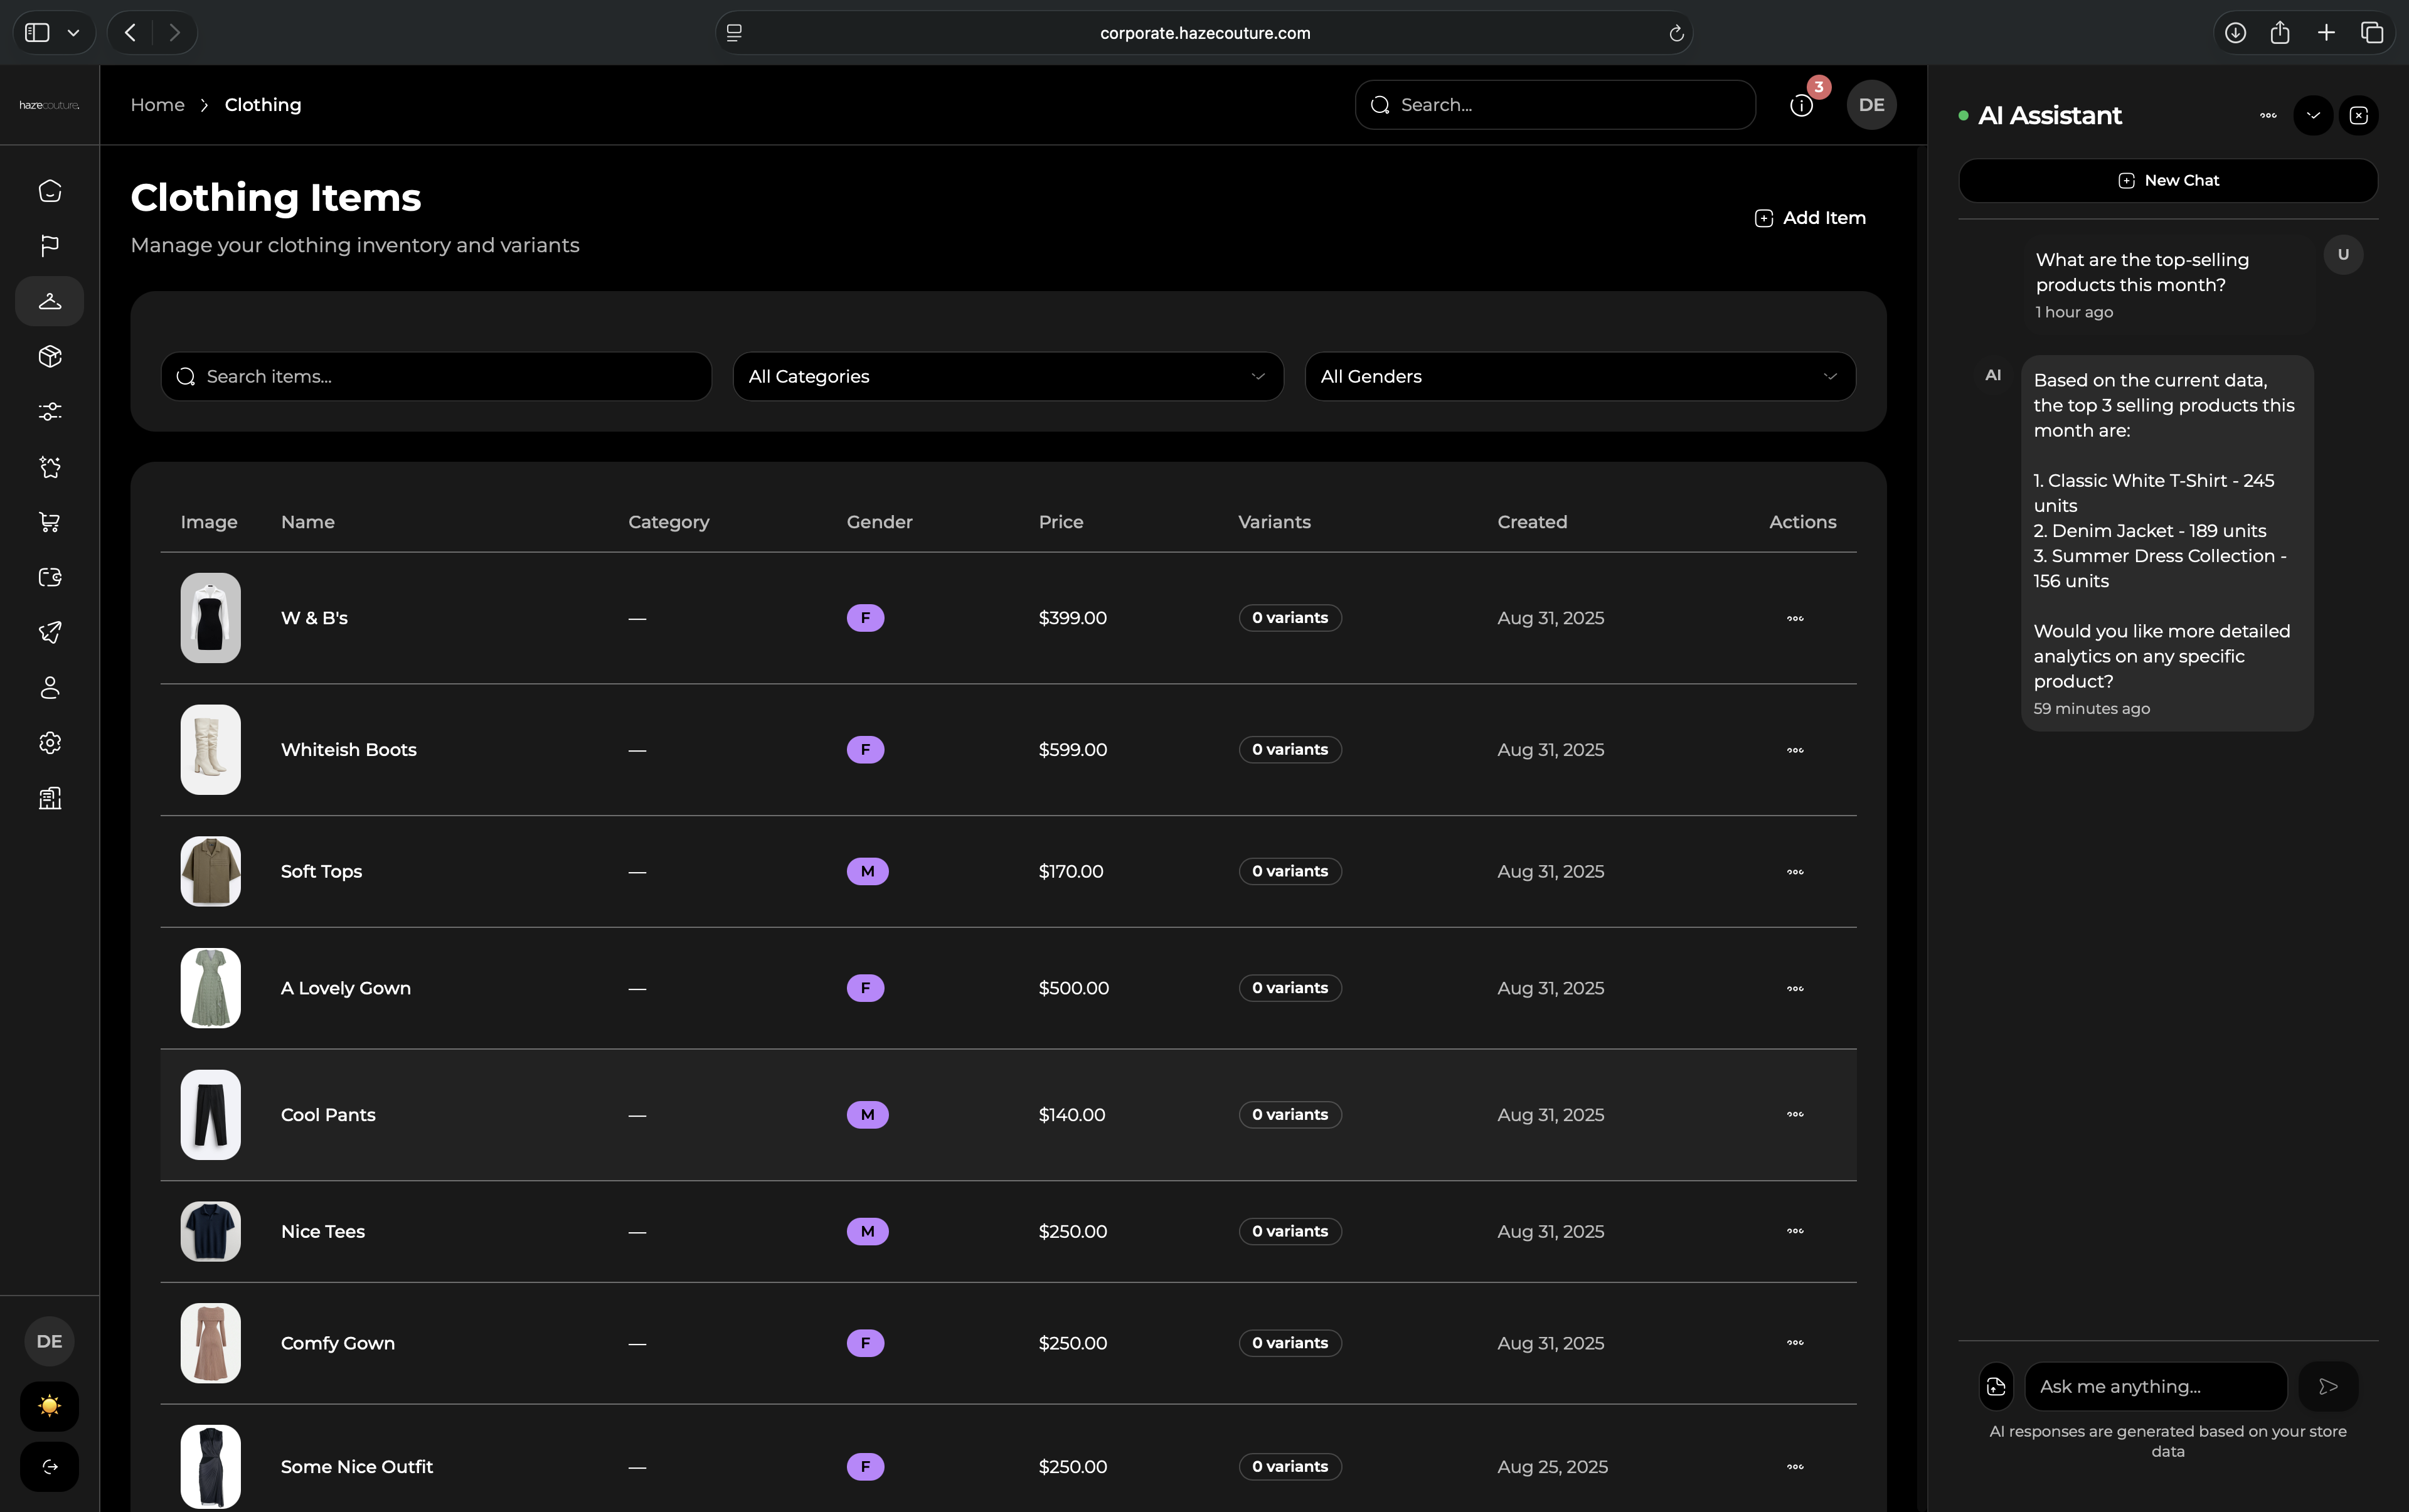Screen dimensions: 2409x1512
Task: Toggle the clothing hanger section in sidebar
Action: point(49,301)
